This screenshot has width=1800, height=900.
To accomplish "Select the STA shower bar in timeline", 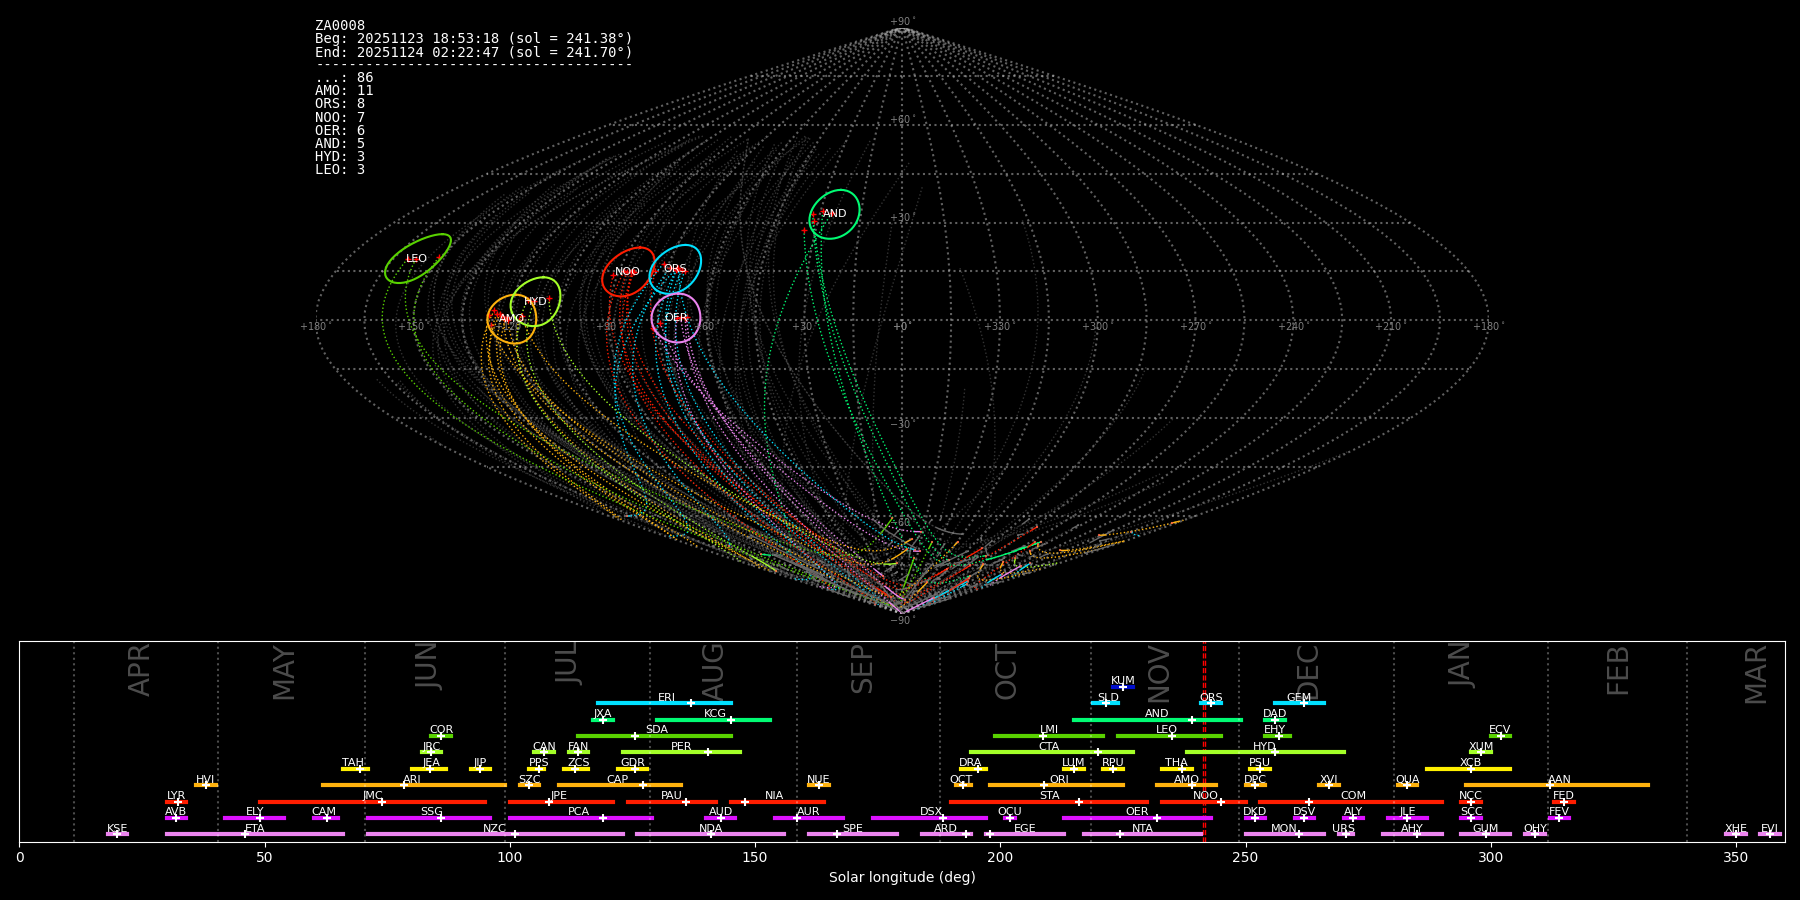I will click(x=1049, y=802).
